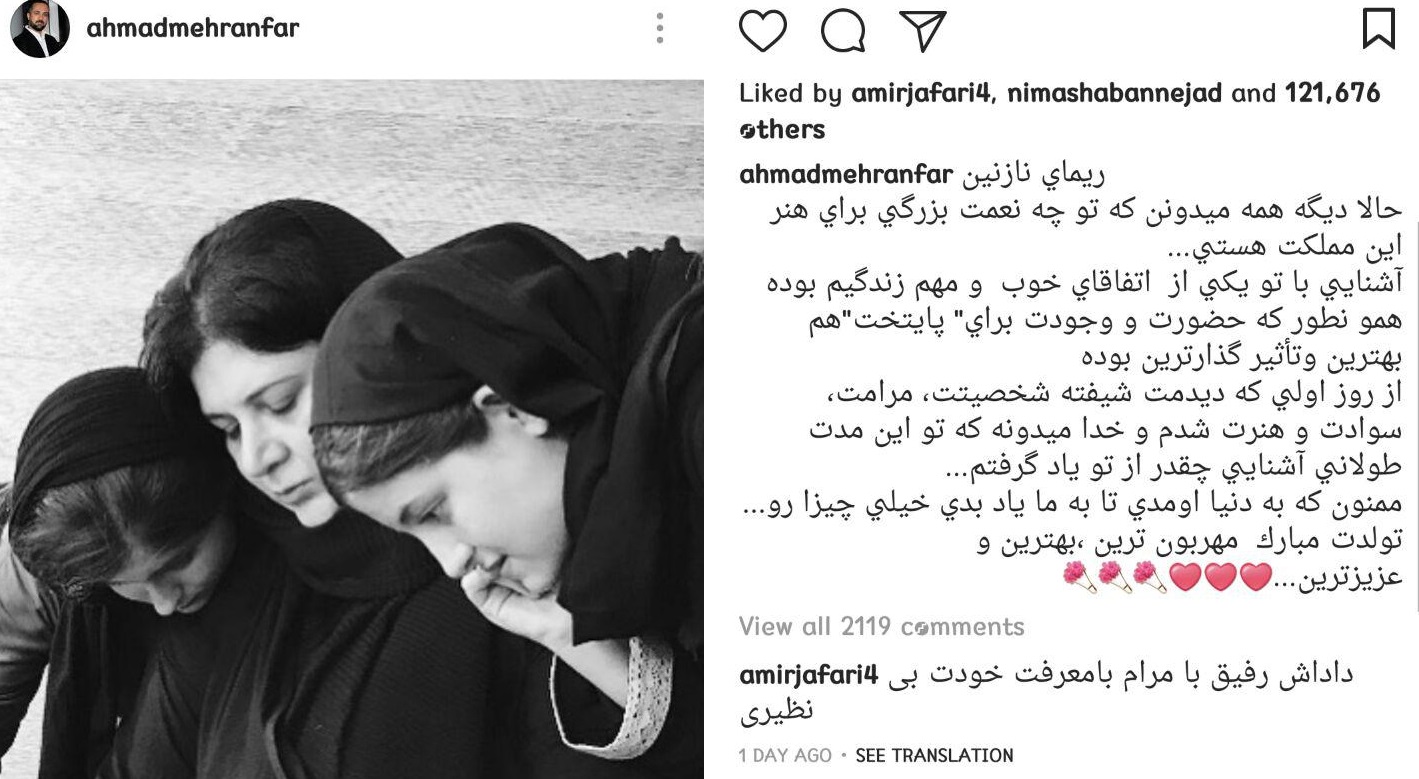Click the pink flower emojis in caption
1419x779 pixels.
[x=1112, y=578]
